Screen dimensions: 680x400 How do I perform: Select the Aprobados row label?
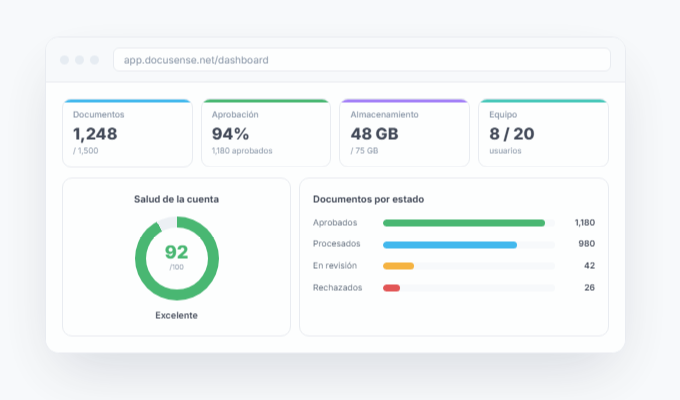coord(335,223)
